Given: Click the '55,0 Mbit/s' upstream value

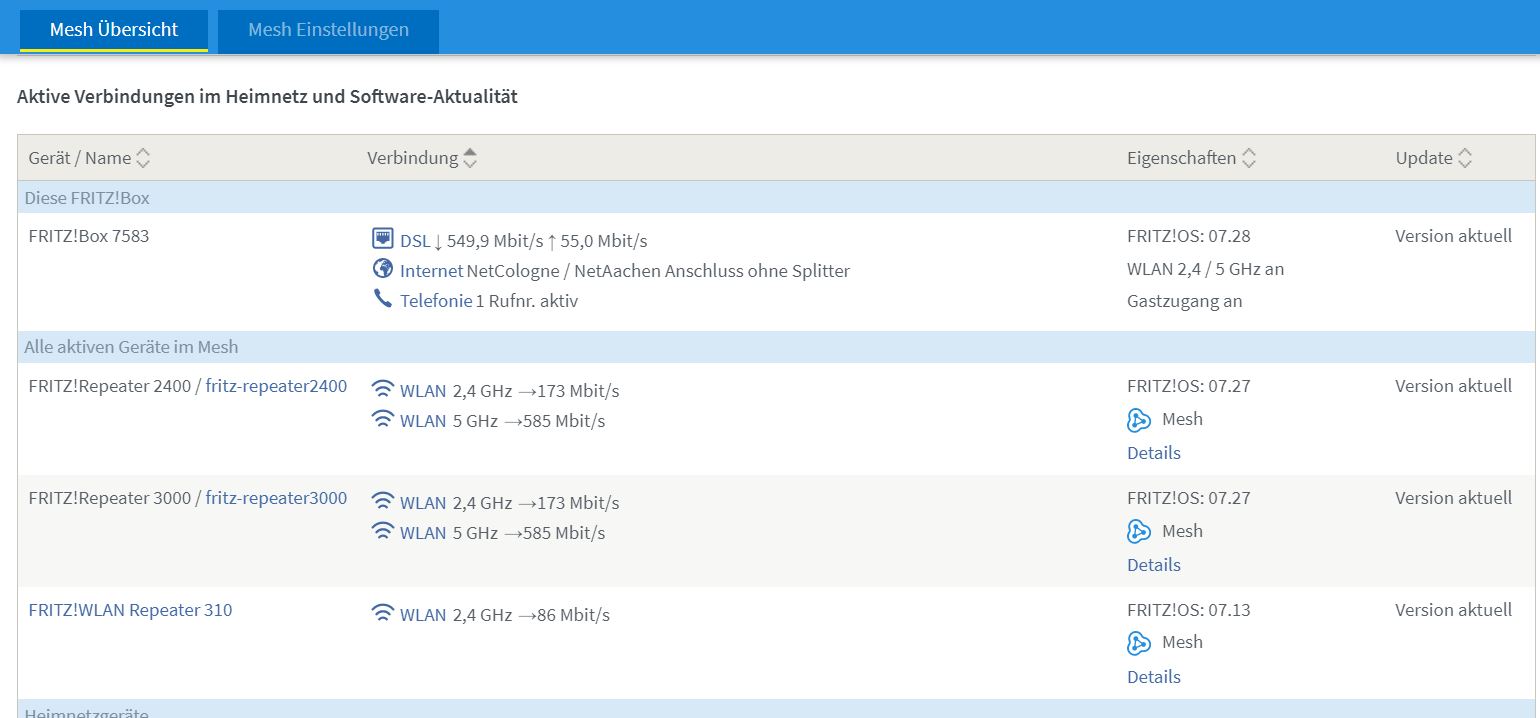Looking at the screenshot, I should [x=604, y=241].
